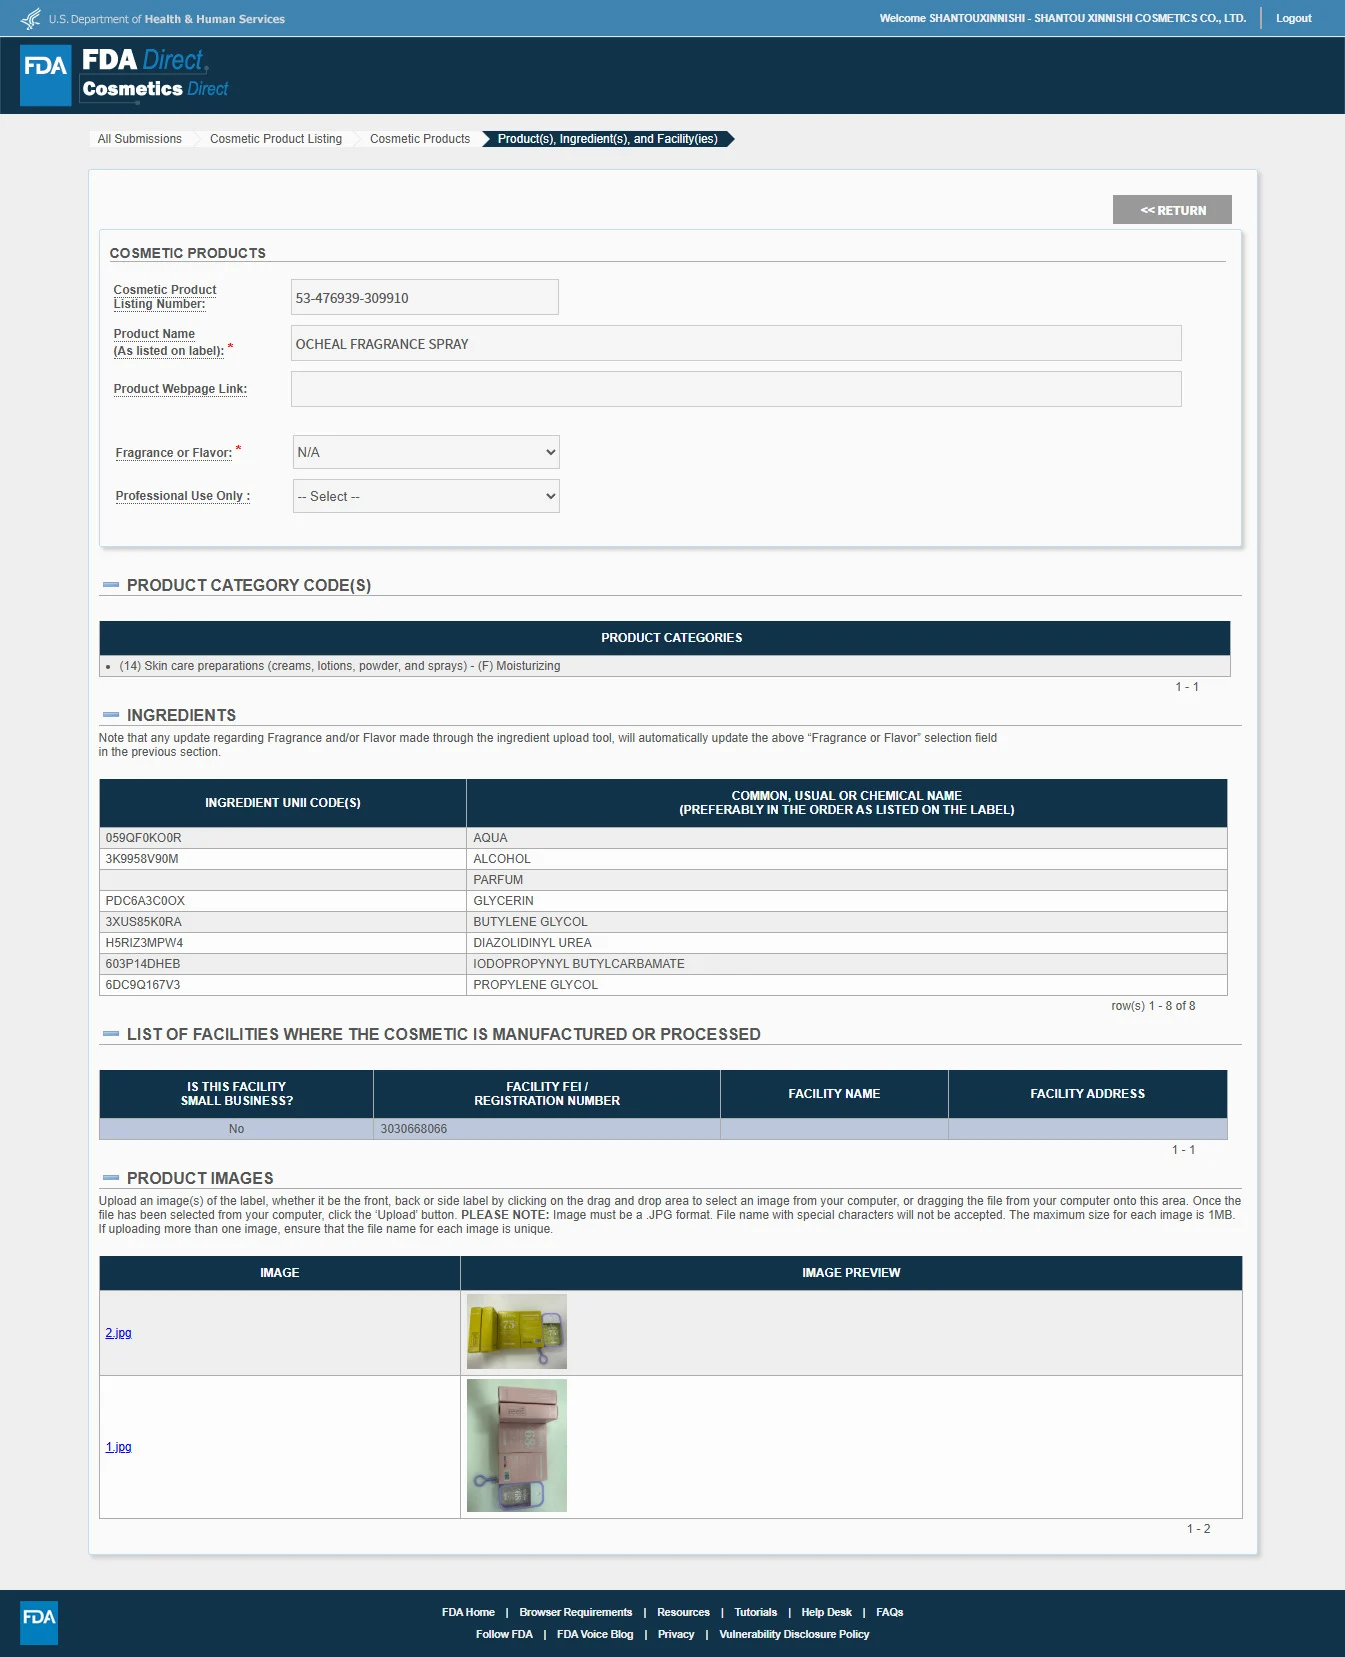
Task: Open Follow FDA footer link
Action: 504,1634
